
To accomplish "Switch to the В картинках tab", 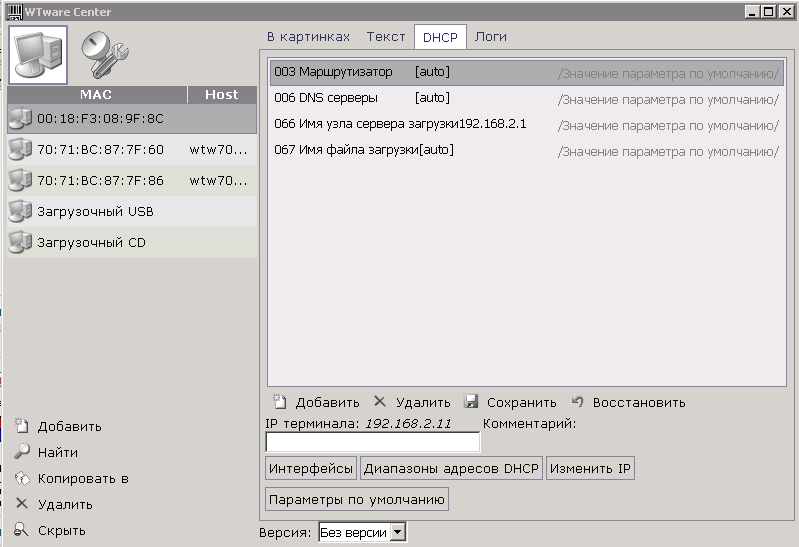I will click(308, 37).
